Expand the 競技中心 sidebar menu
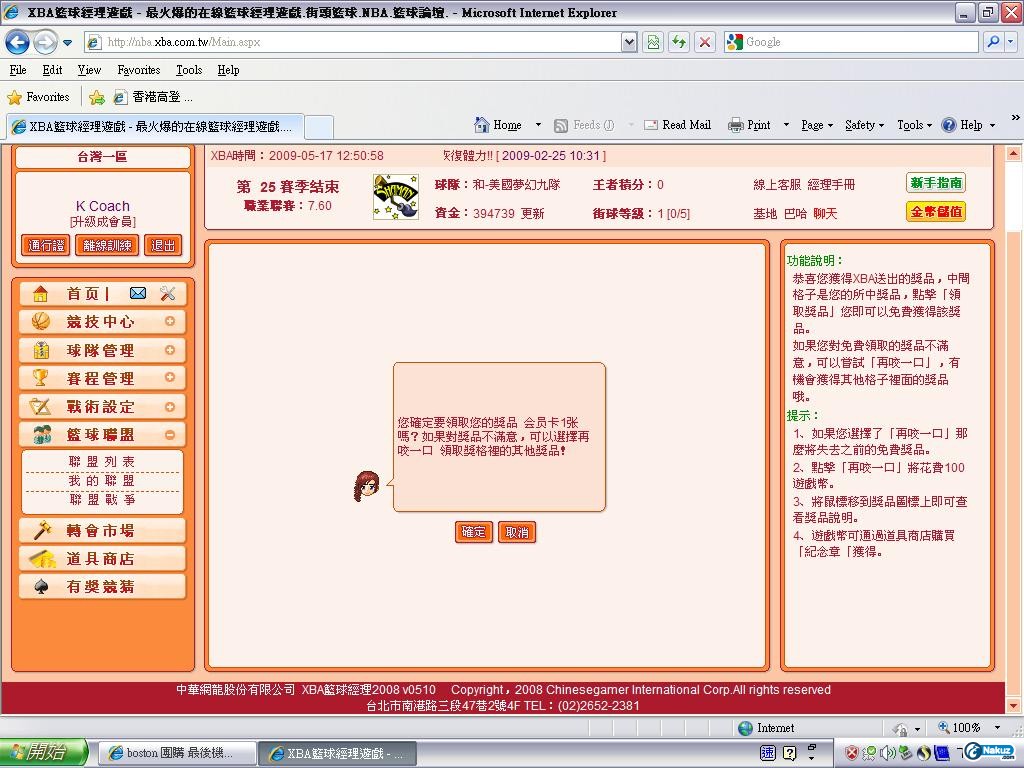The image size is (1024, 768). [x=103, y=321]
